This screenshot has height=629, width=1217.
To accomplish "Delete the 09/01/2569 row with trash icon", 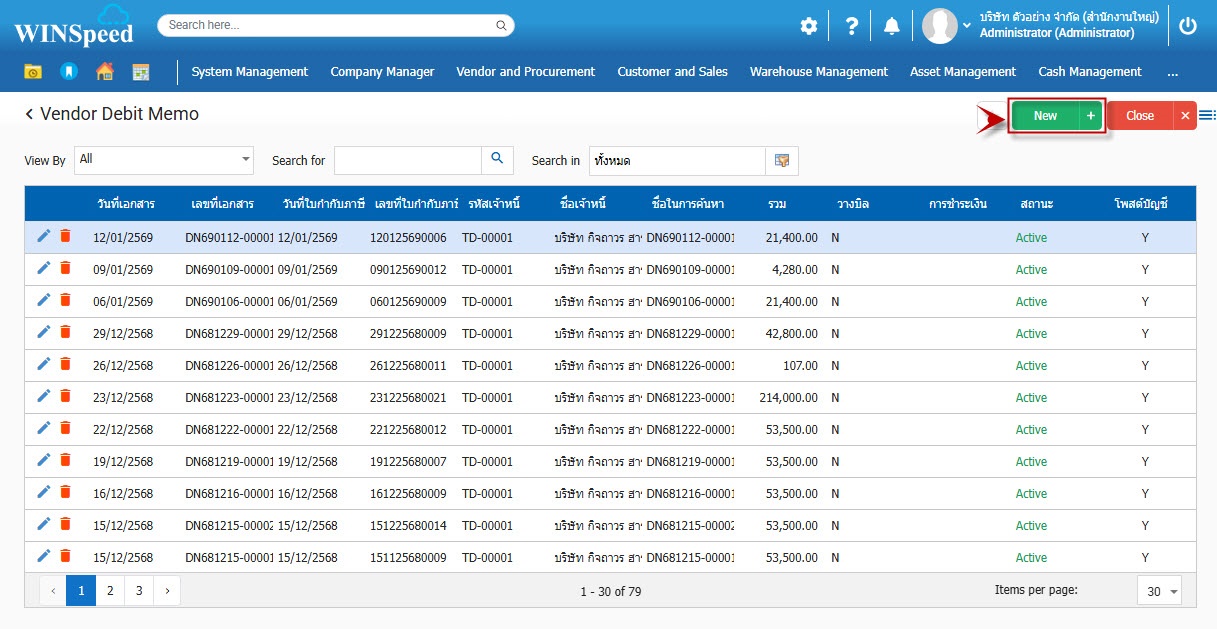I will pyautogui.click(x=65, y=268).
